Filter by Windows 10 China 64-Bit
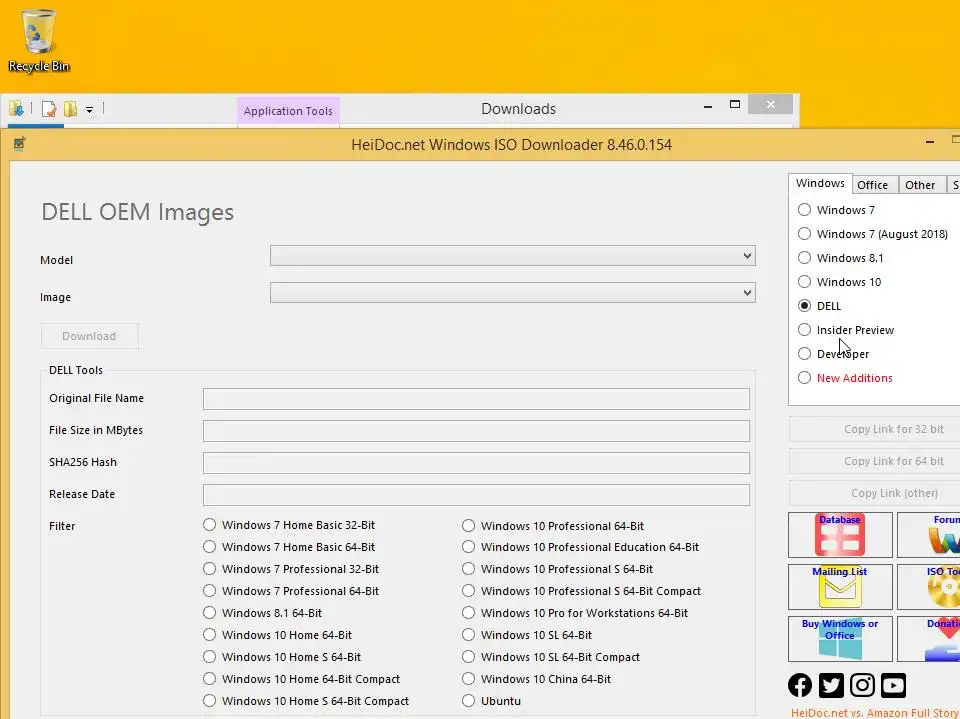Image resolution: width=960 pixels, height=719 pixels. (468, 679)
